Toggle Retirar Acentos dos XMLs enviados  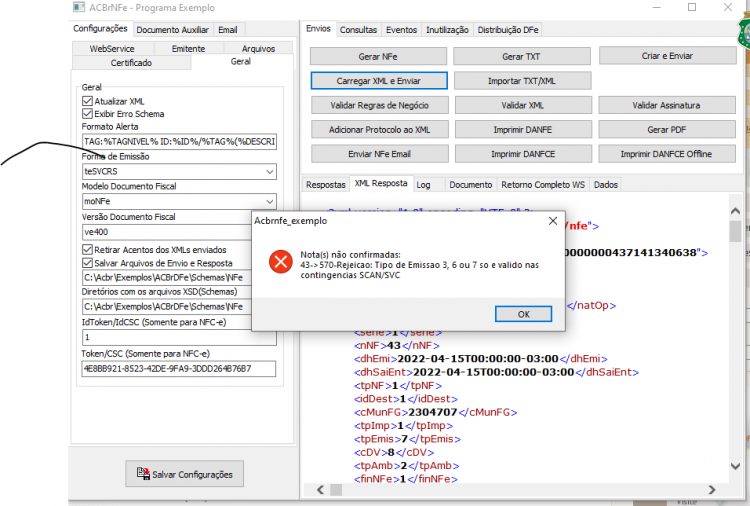(87, 249)
